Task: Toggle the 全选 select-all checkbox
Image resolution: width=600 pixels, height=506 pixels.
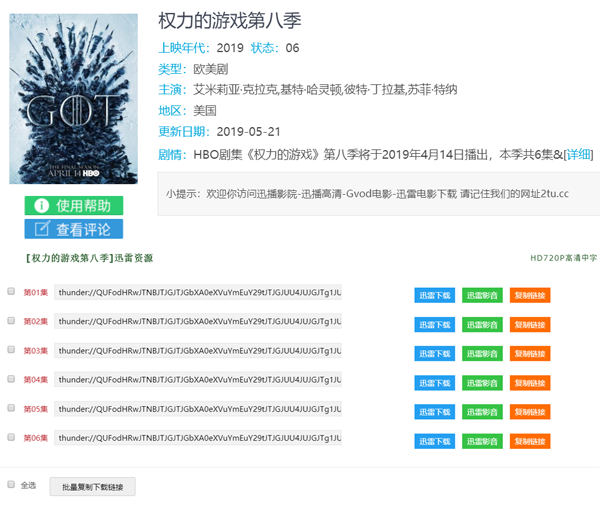Action: point(12,484)
